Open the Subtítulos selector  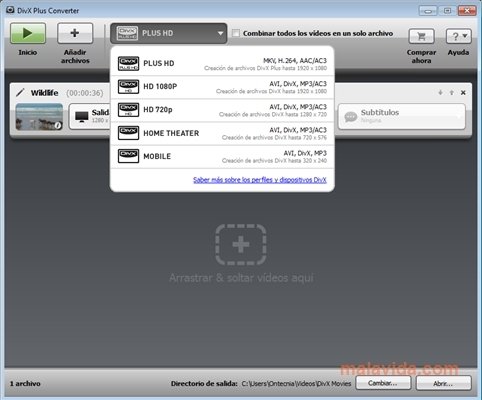tap(402, 116)
